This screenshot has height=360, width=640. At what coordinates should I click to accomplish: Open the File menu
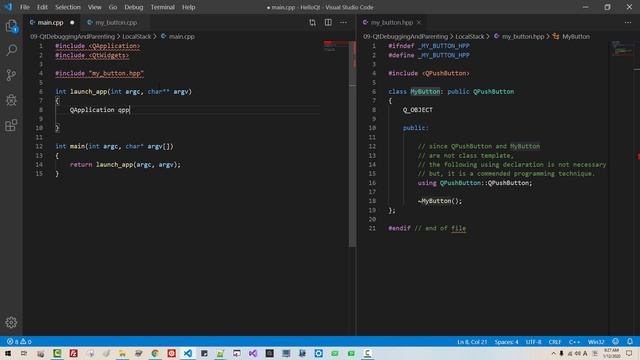pyautogui.click(x=25, y=7)
